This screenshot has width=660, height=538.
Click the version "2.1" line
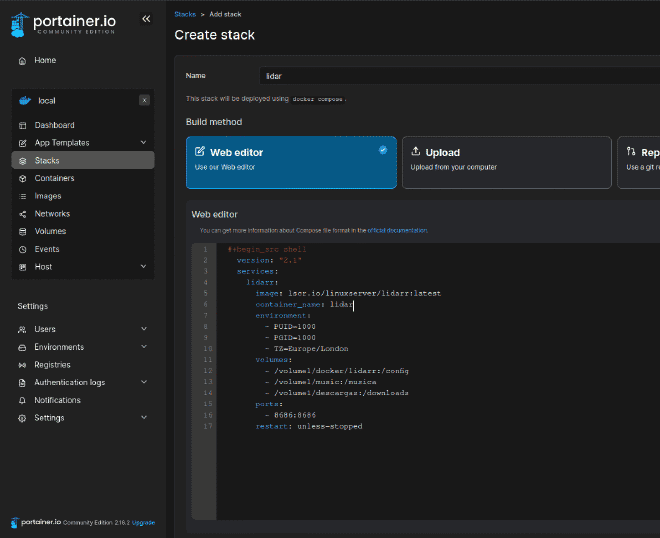tap(269, 261)
